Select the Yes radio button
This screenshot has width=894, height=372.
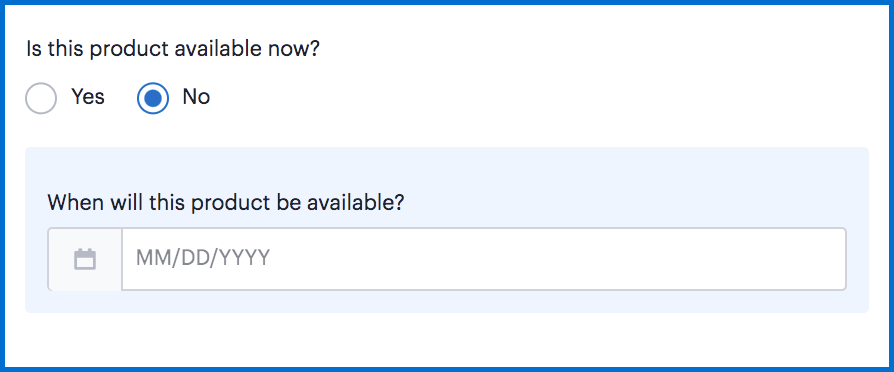coord(41,98)
